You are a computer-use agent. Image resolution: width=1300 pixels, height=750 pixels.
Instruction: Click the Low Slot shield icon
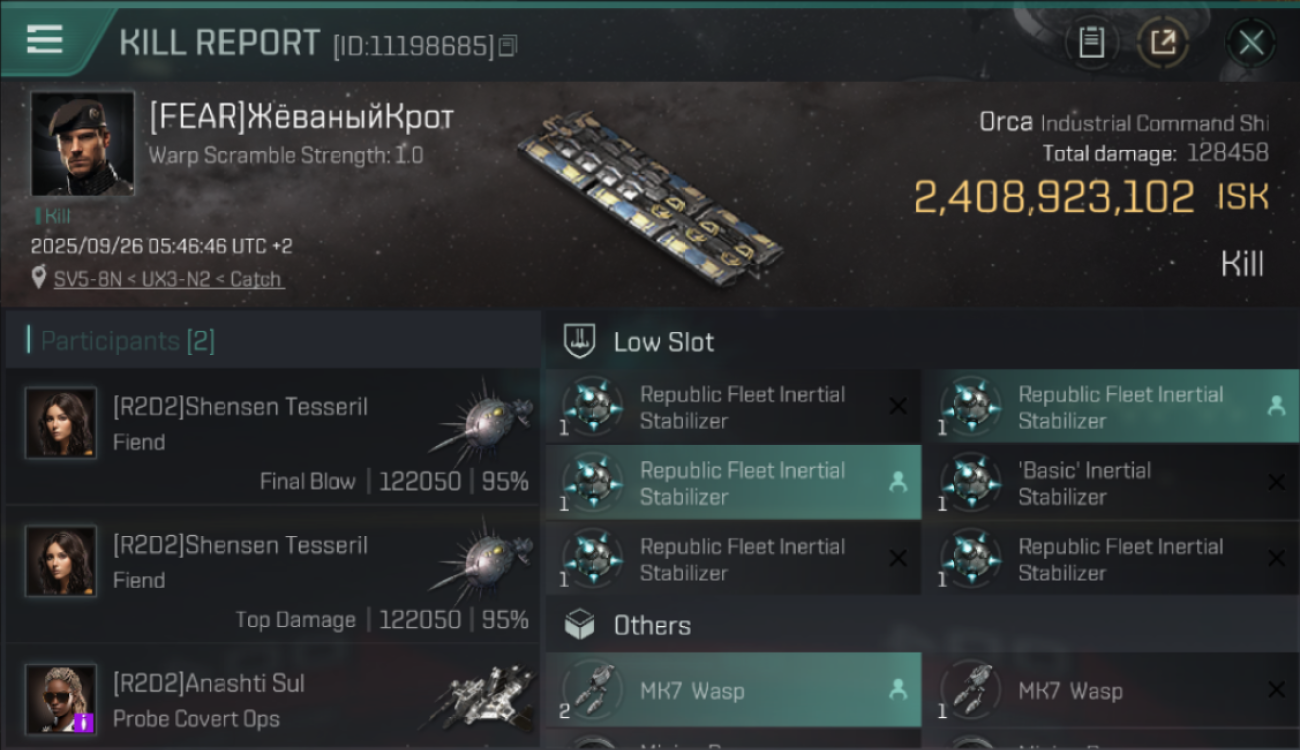[x=580, y=341]
